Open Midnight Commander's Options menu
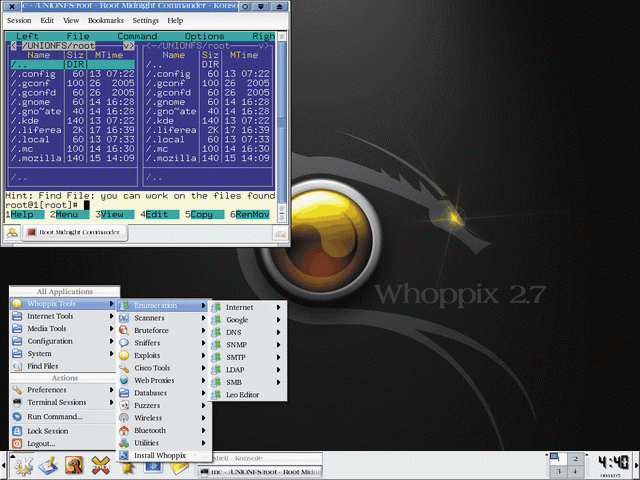640x480 pixels. [204, 36]
